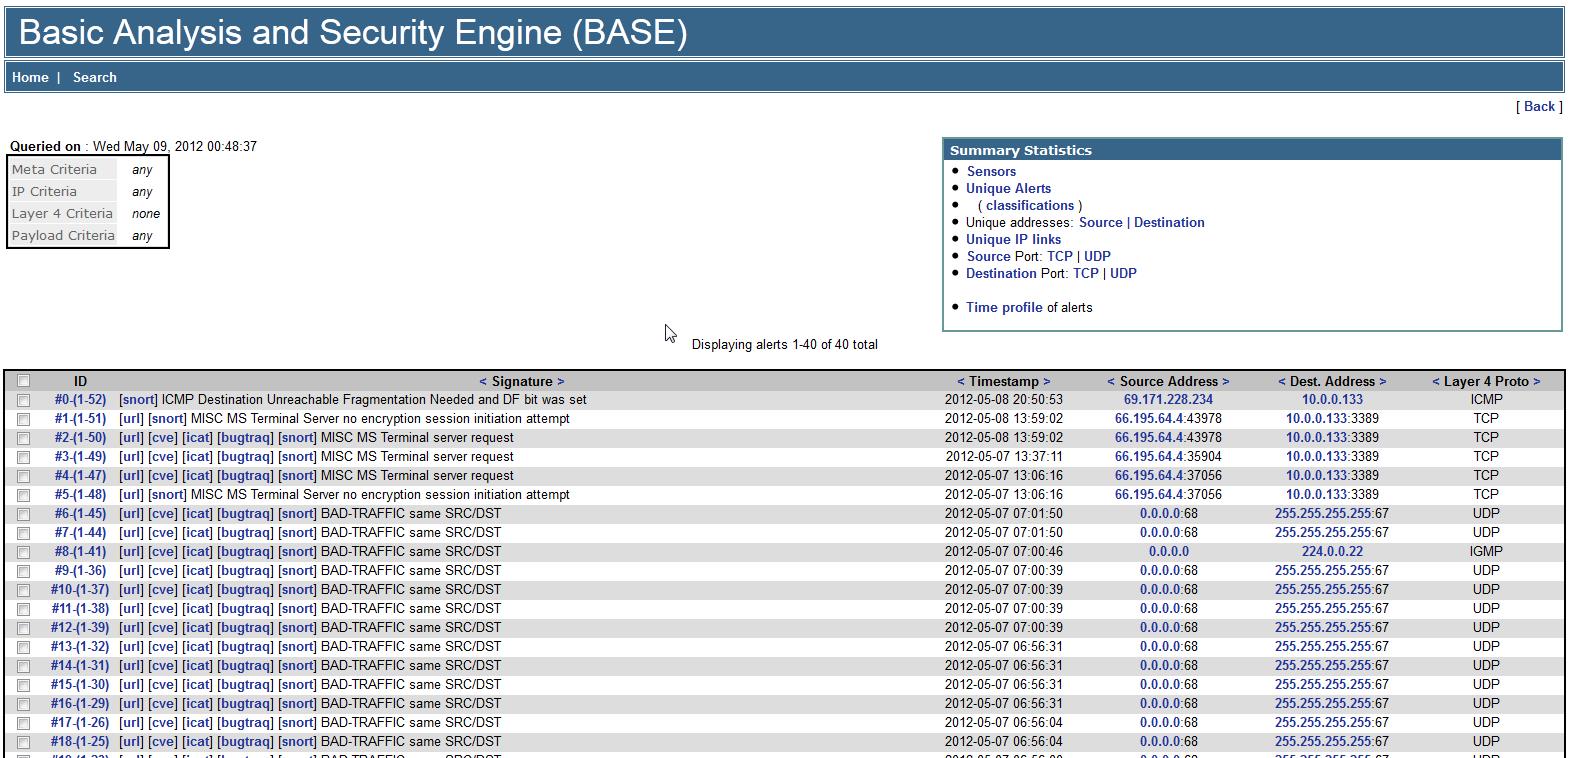Select the checkbox for alert #2-(1-50)
Screen dimensions: 1570x758
pyautogui.click(x=24, y=438)
